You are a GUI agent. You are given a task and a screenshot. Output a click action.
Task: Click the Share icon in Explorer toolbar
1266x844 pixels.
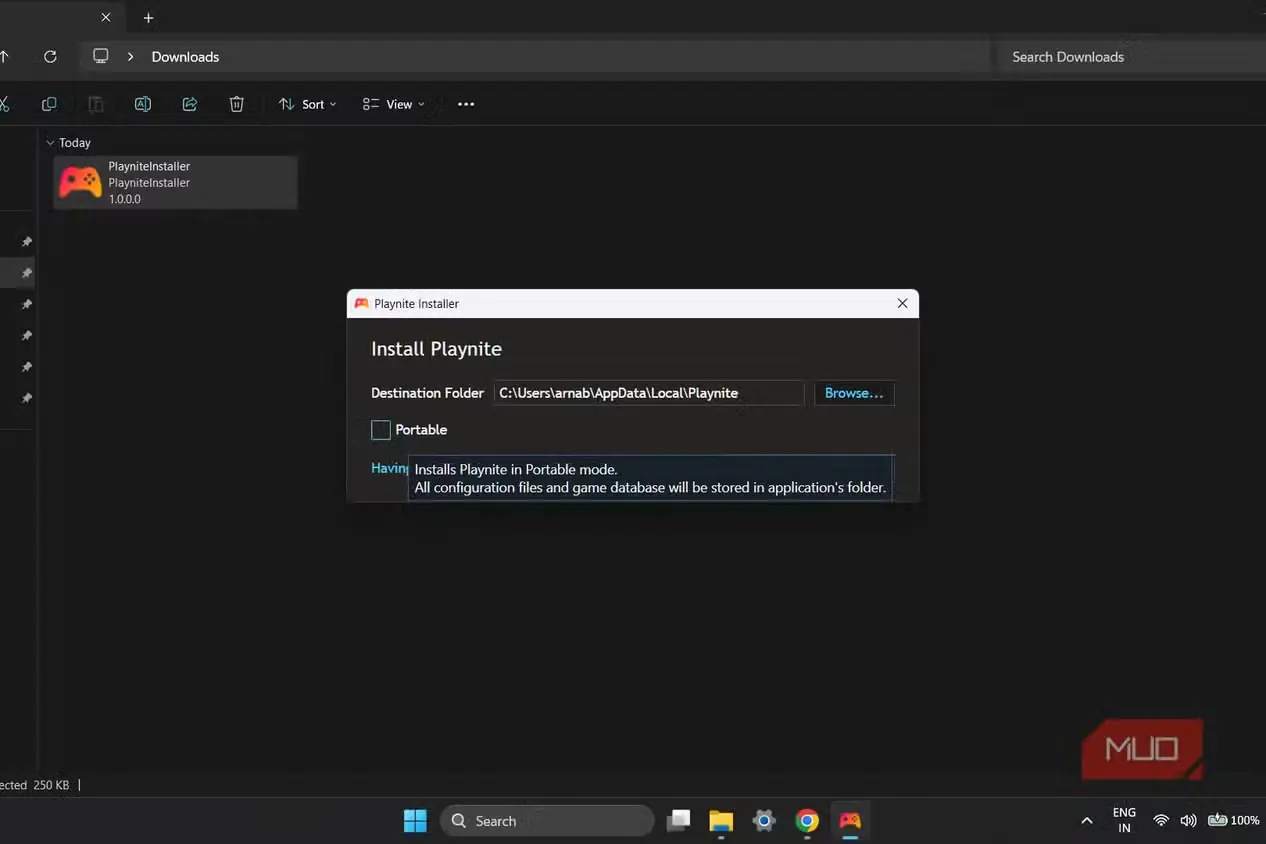tap(190, 104)
